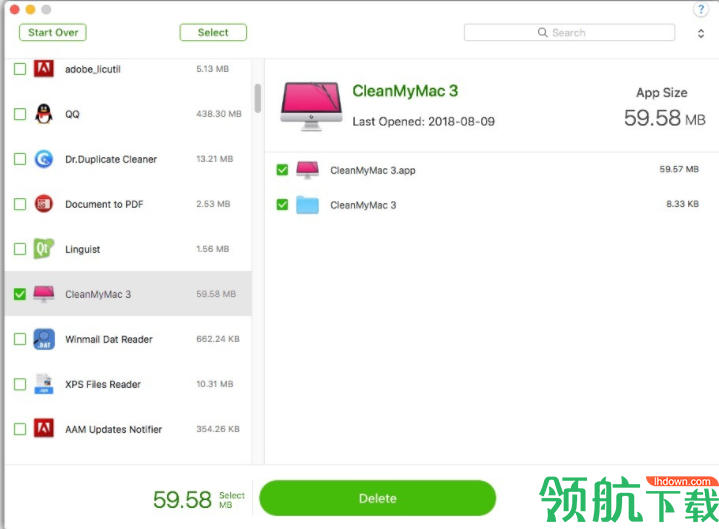Check the Dr.Duplicate Cleaner checkbox
This screenshot has width=719, height=529.
pos(20,159)
